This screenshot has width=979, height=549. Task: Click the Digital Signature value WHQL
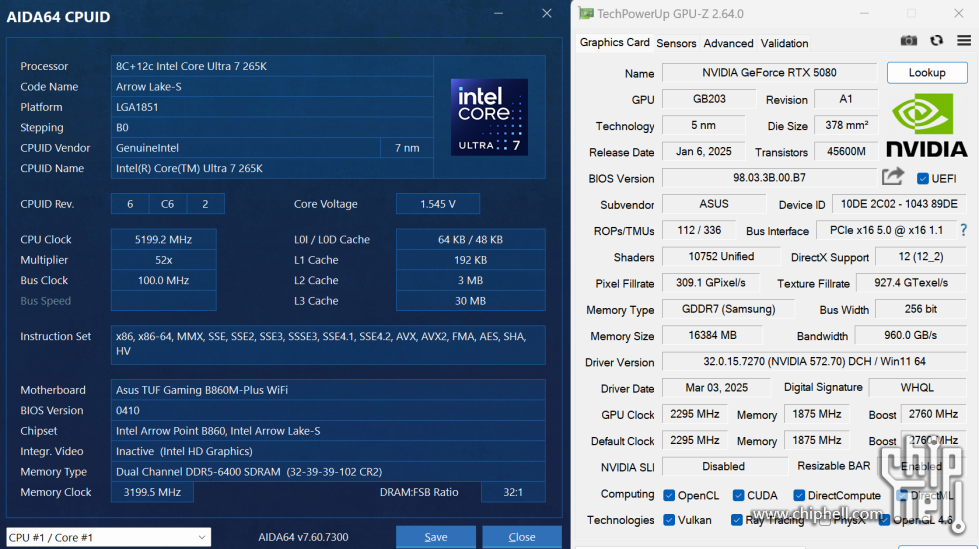(917, 387)
